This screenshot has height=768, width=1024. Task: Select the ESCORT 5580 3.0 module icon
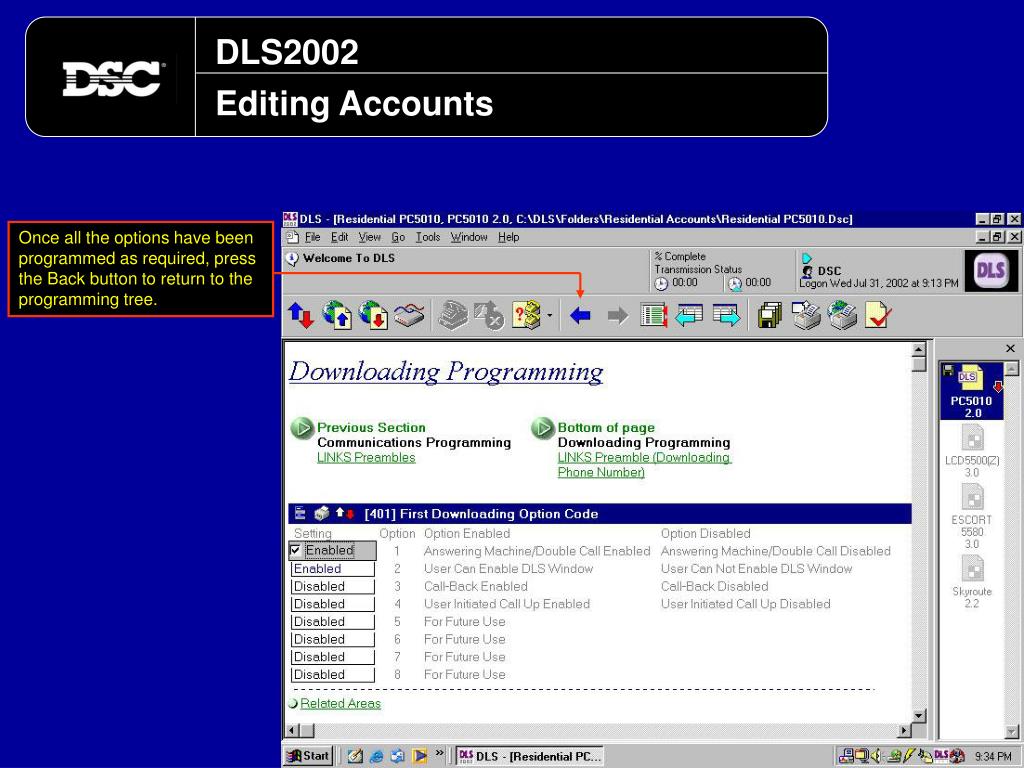pyautogui.click(x=972, y=516)
